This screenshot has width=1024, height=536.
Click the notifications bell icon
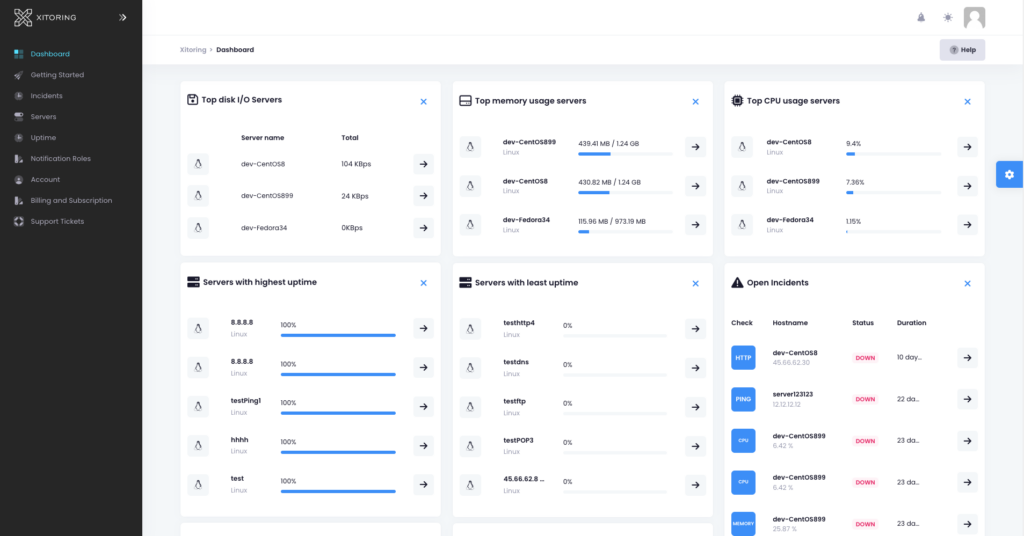pos(921,18)
